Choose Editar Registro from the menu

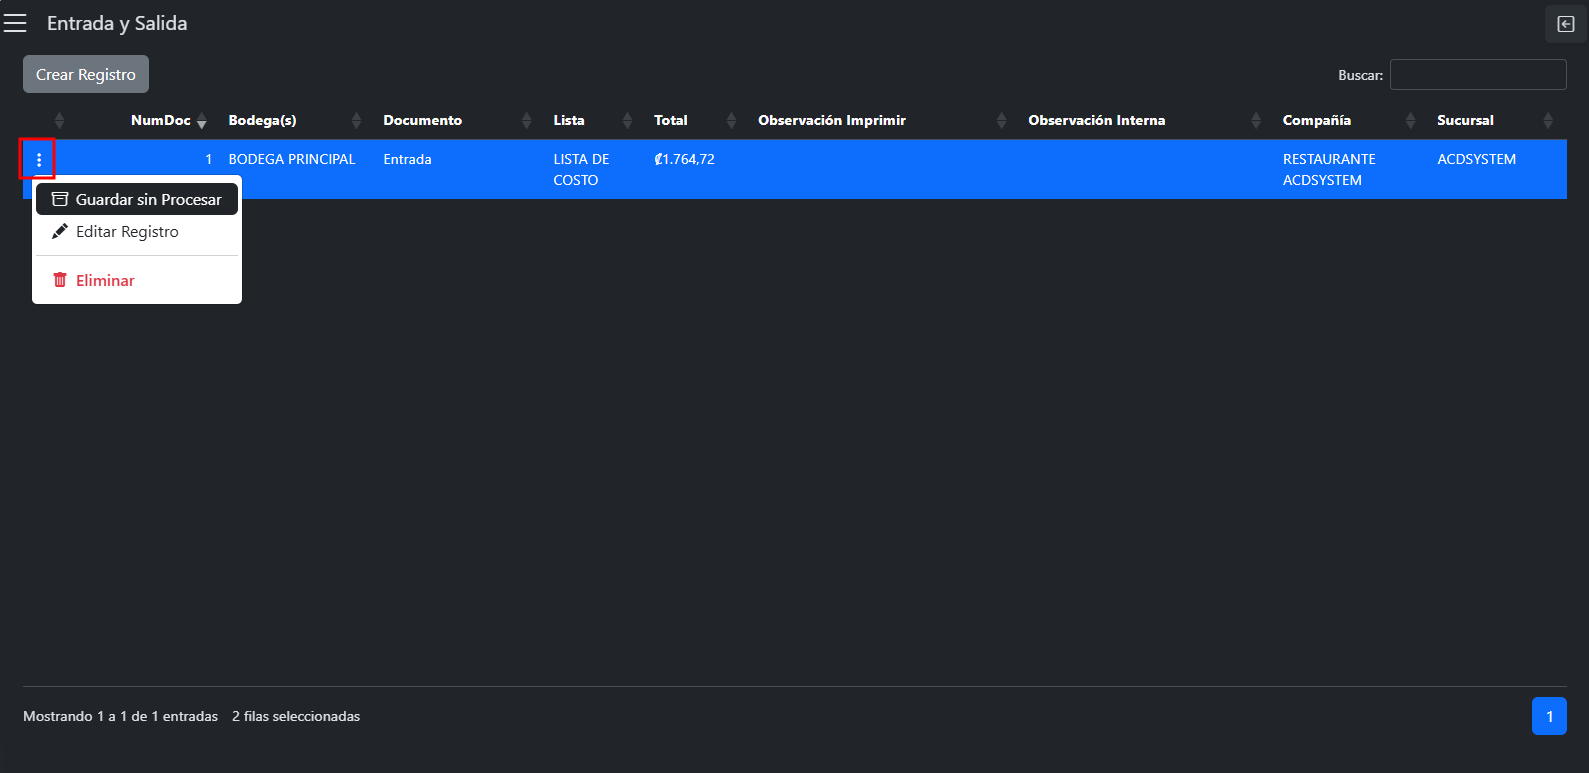tap(127, 231)
